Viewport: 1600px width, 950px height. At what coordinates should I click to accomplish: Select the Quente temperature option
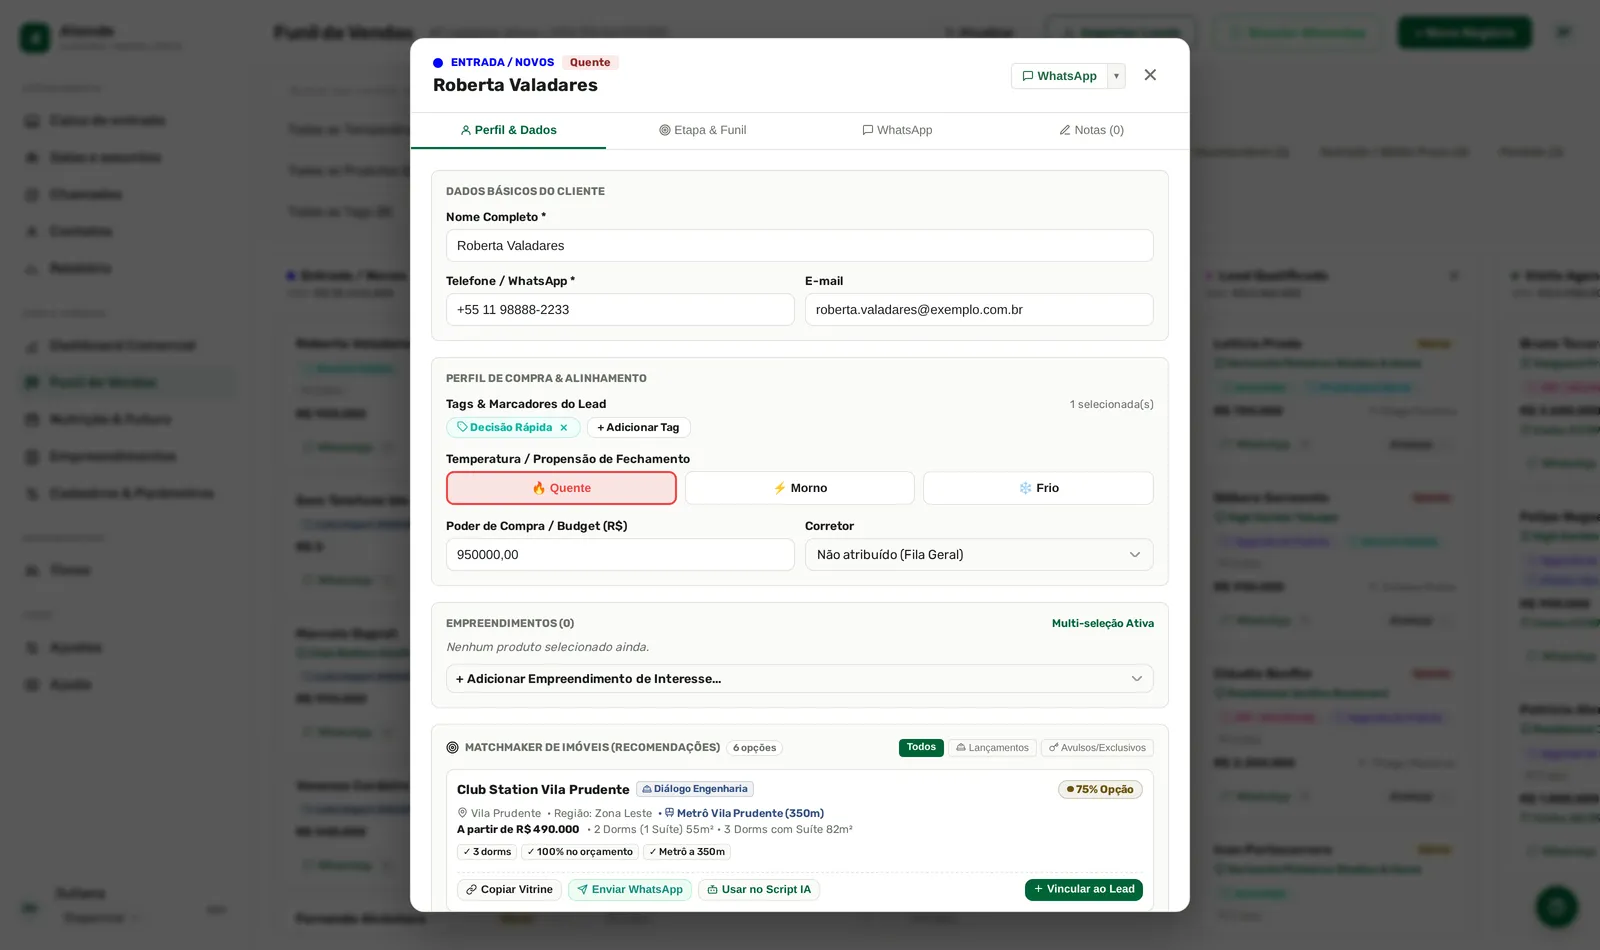(561, 488)
